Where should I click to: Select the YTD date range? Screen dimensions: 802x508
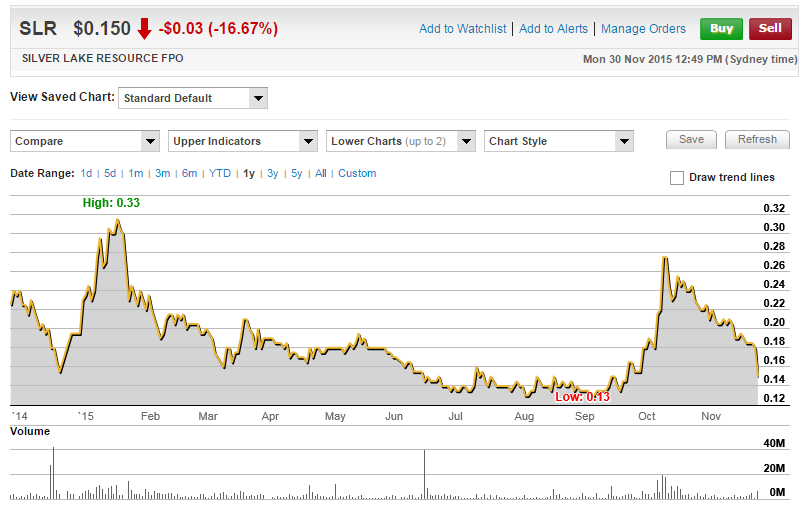220,173
